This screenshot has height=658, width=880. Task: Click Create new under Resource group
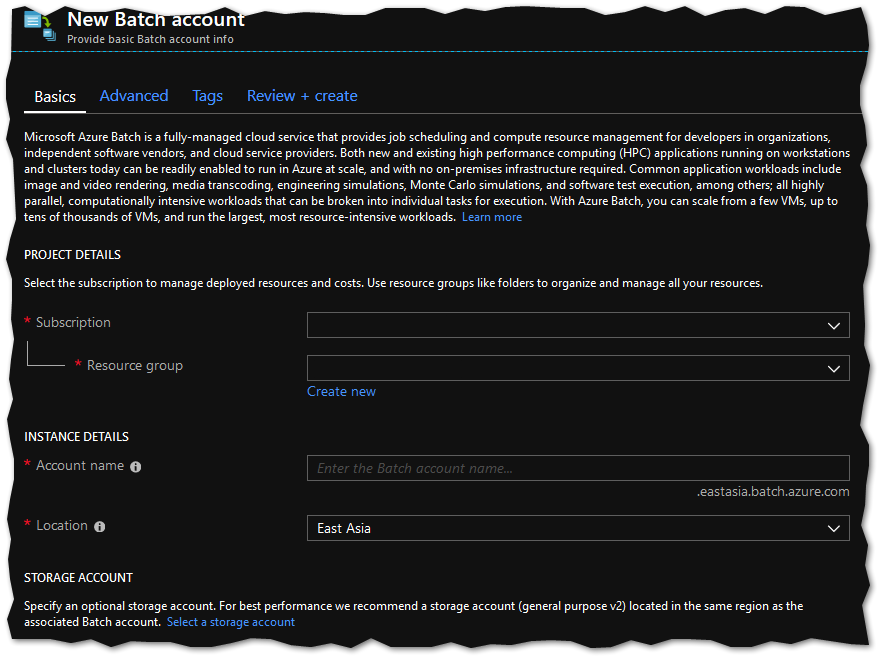341,392
